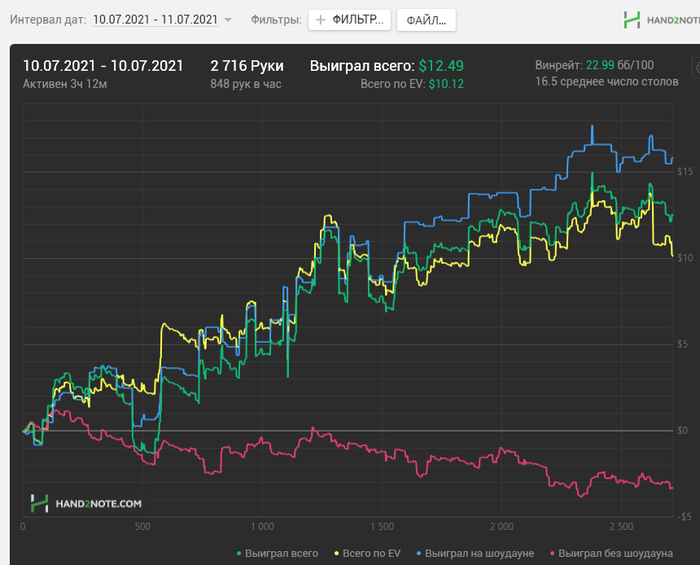Click the $0 axis label
Screen dimensions: 700x565
[682, 431]
